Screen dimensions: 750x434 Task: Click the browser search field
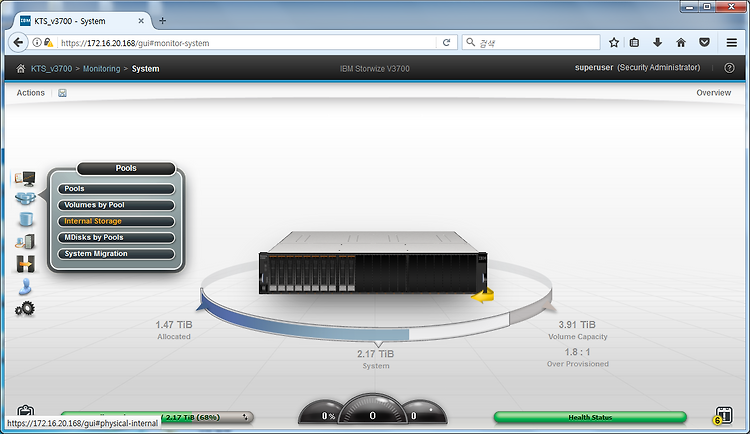point(531,43)
